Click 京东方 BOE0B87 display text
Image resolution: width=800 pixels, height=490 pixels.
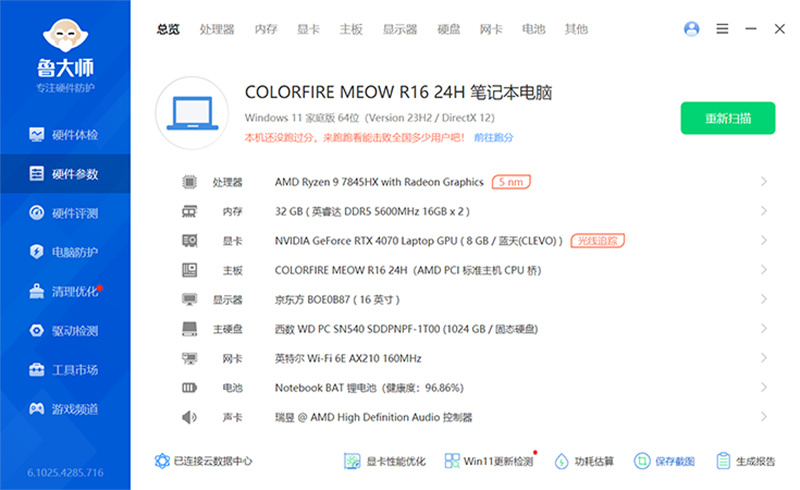click(x=337, y=300)
